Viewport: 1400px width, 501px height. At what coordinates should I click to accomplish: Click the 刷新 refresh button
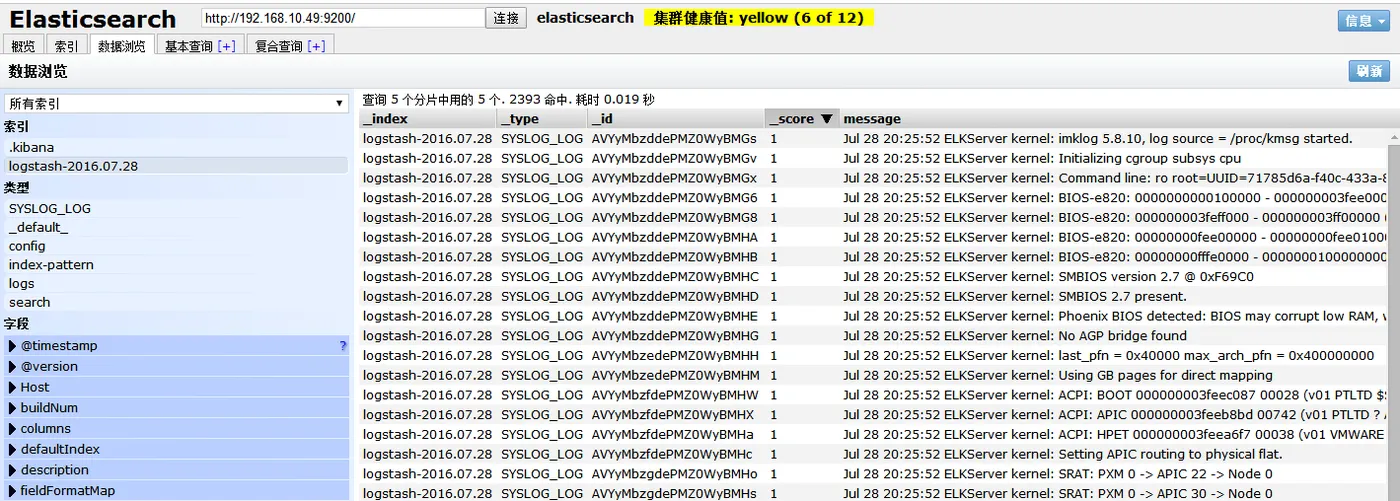point(1369,71)
